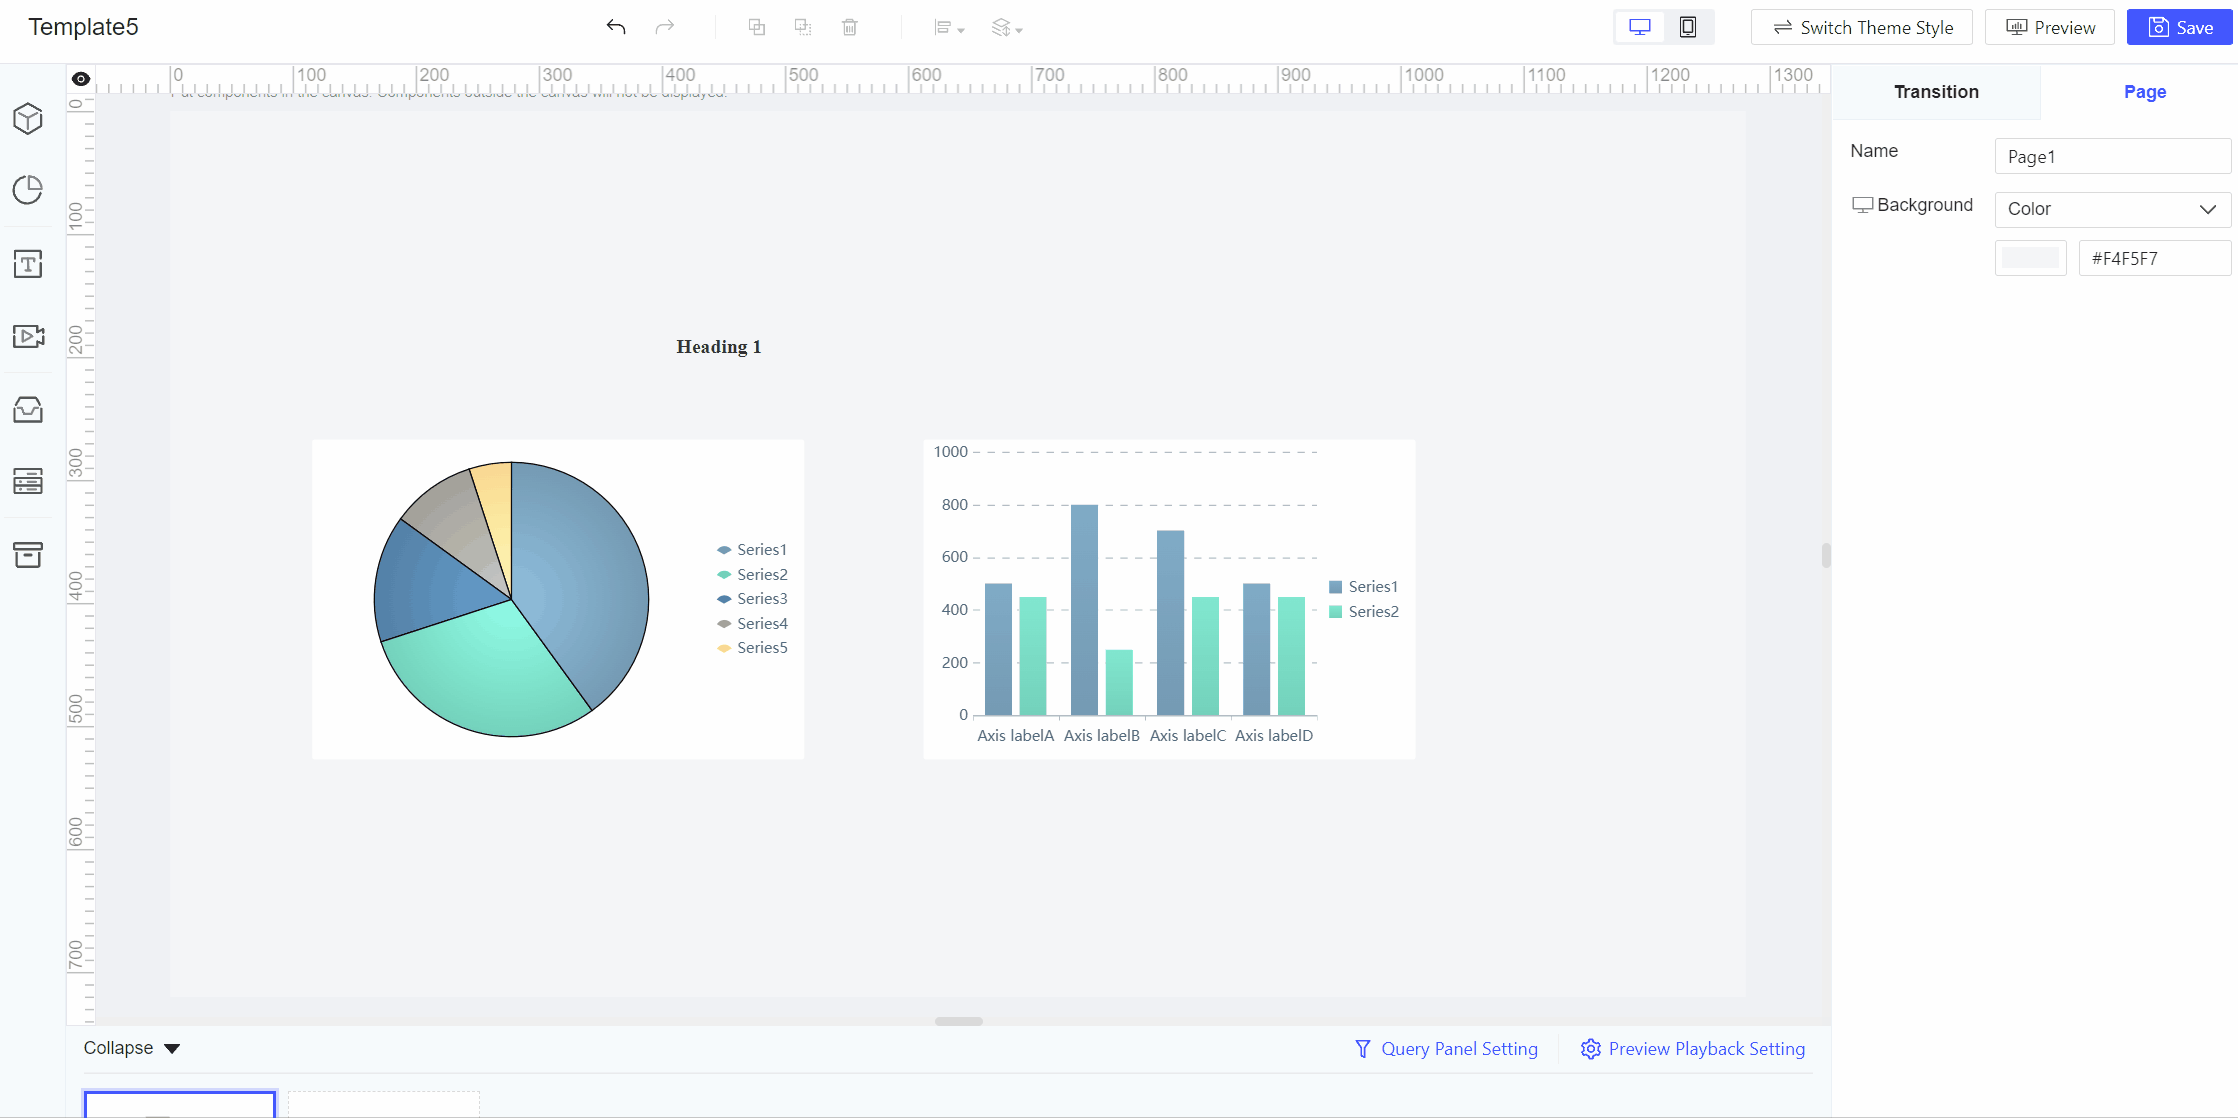
Task: Click the tallest bar at Axis labelB
Action: coord(1084,610)
